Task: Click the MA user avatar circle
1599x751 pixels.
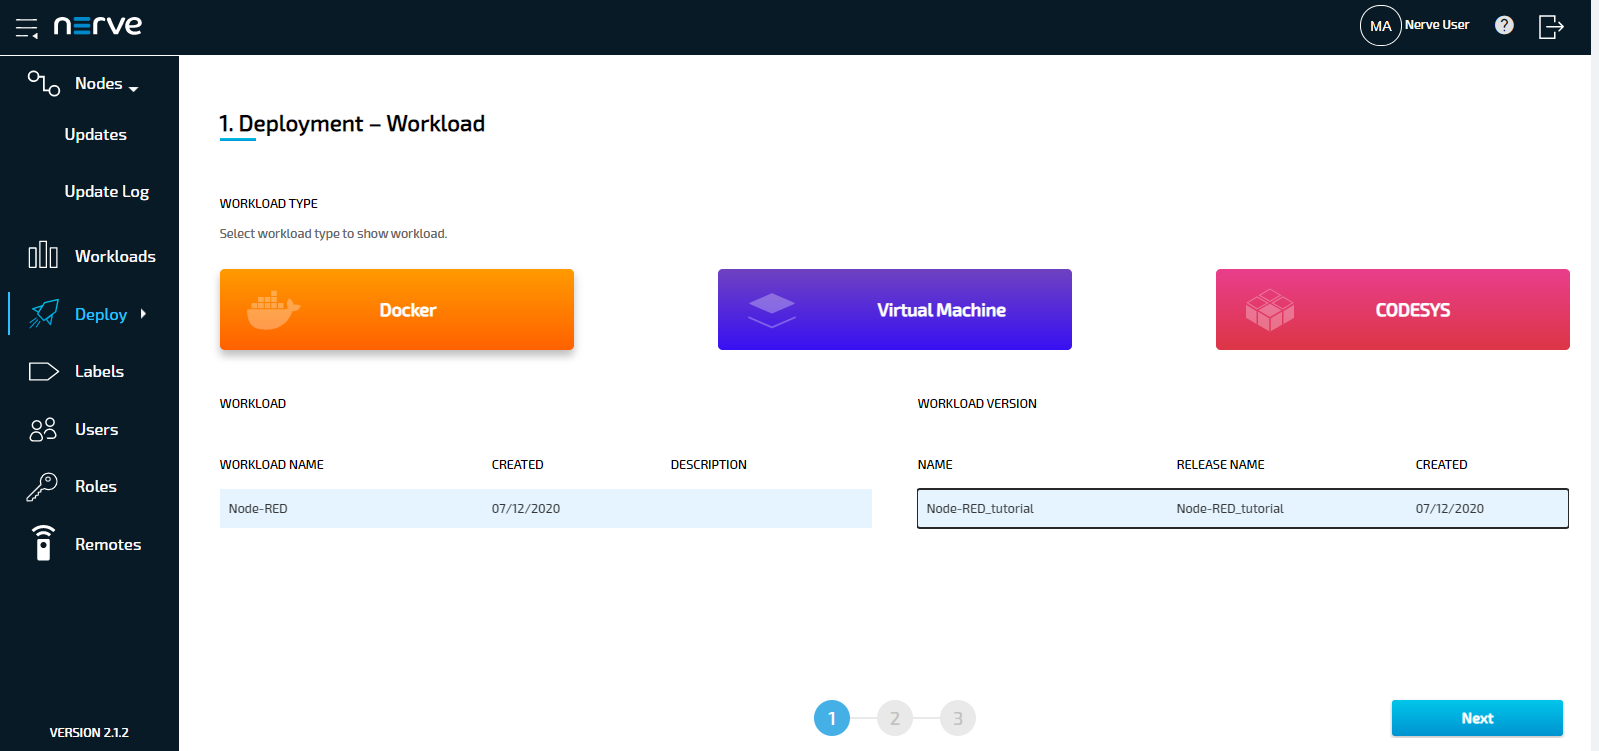Action: pyautogui.click(x=1380, y=26)
